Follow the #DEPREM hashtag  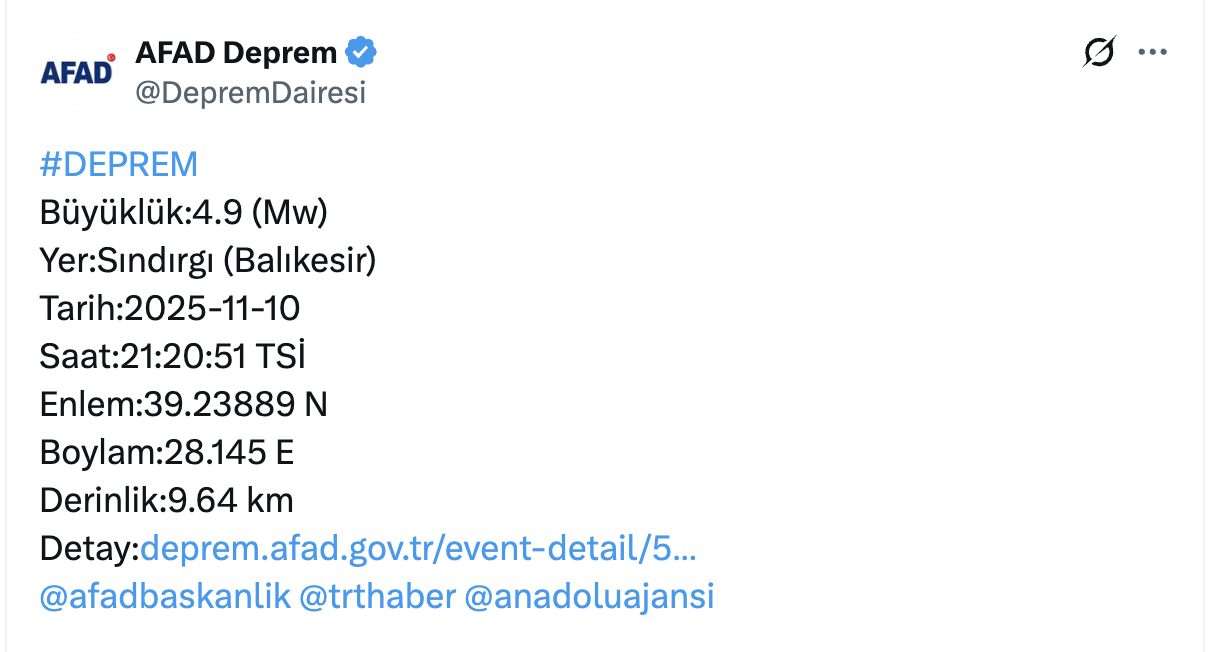click(x=119, y=164)
